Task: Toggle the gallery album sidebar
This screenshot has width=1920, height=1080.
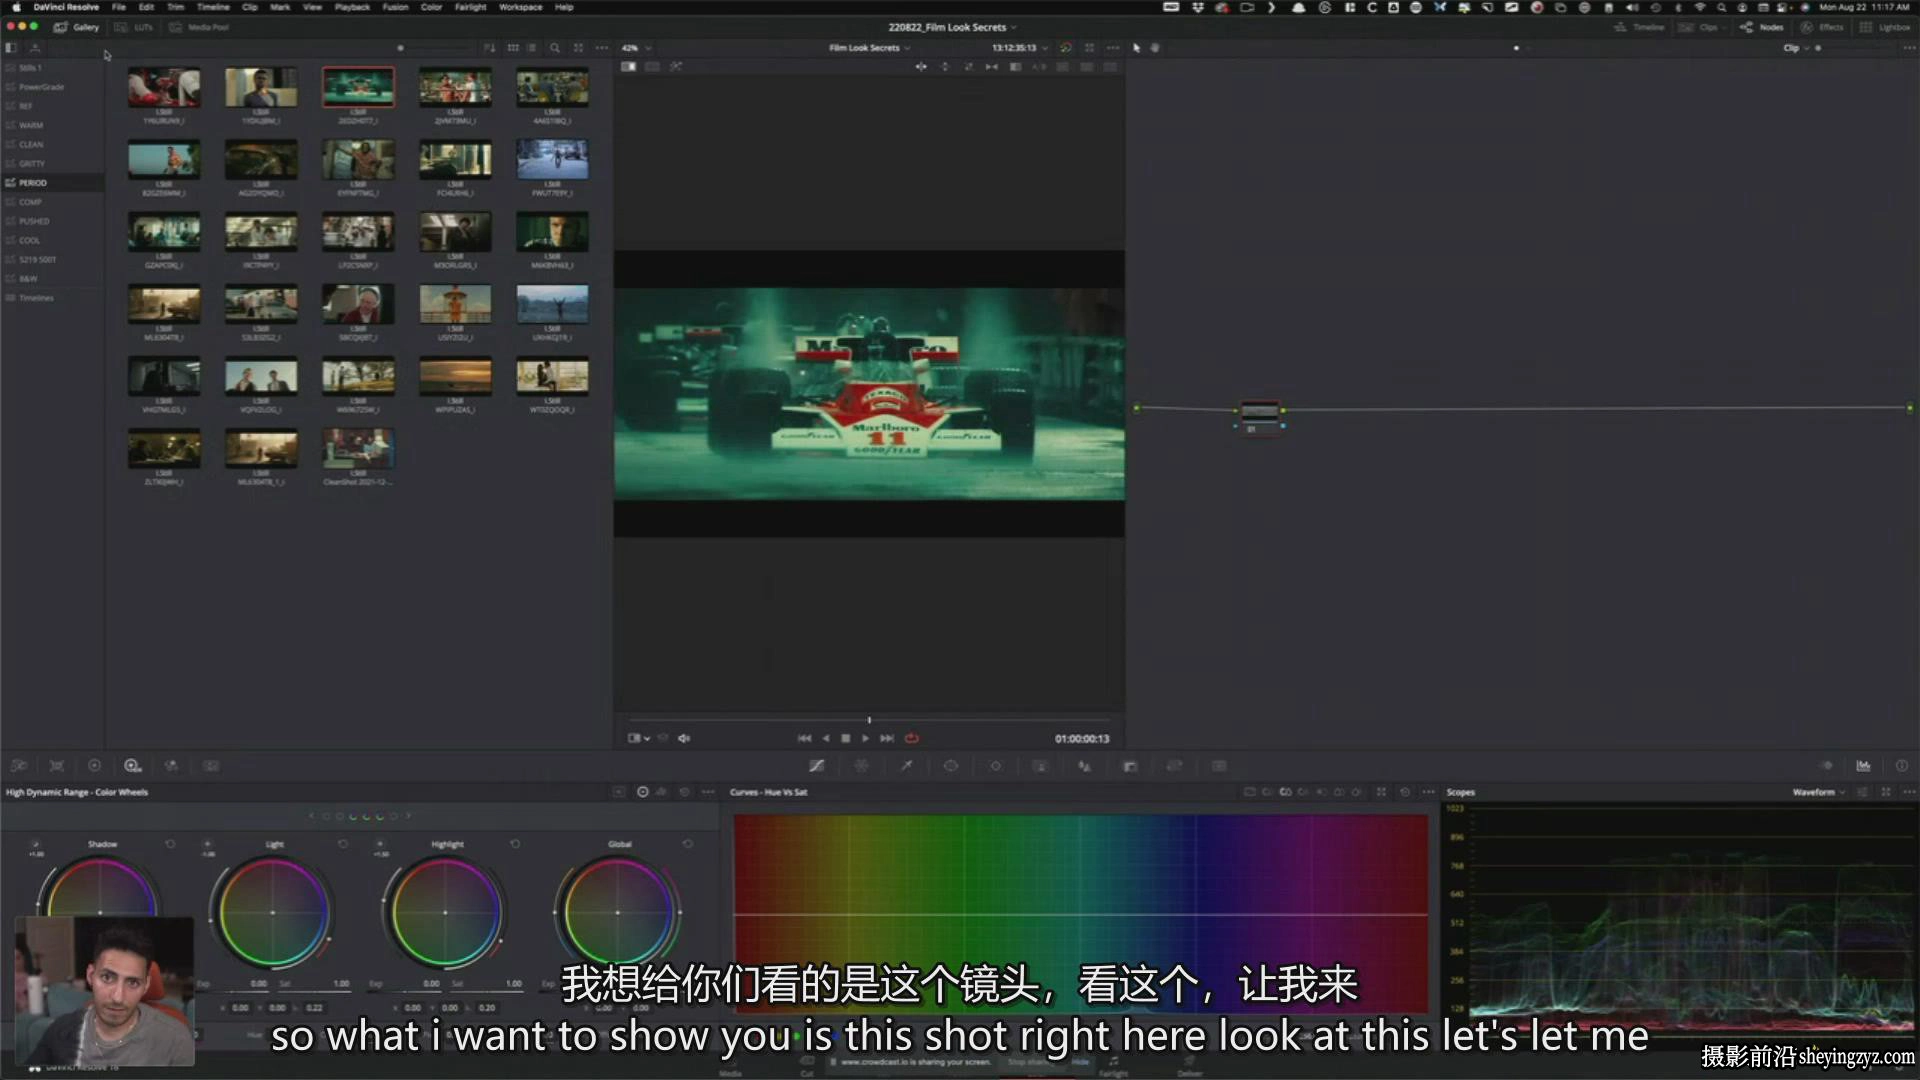Action: (11, 48)
